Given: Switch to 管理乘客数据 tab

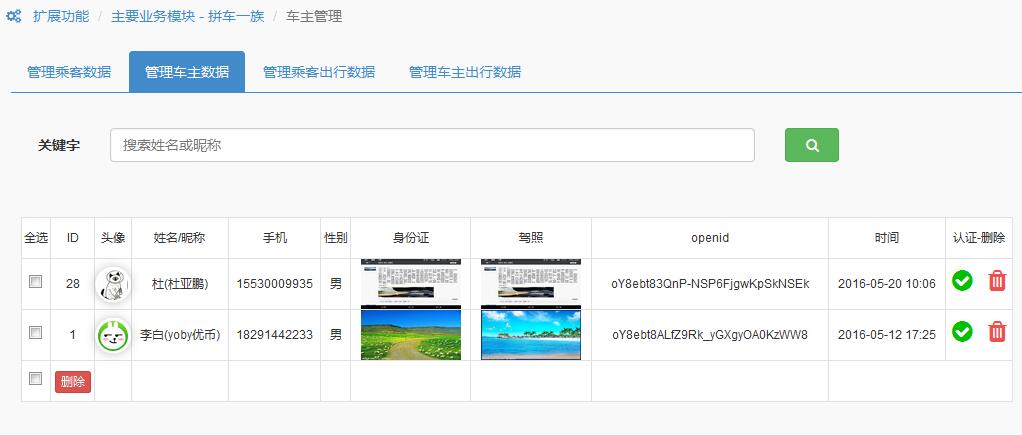Looking at the screenshot, I should 69,72.
